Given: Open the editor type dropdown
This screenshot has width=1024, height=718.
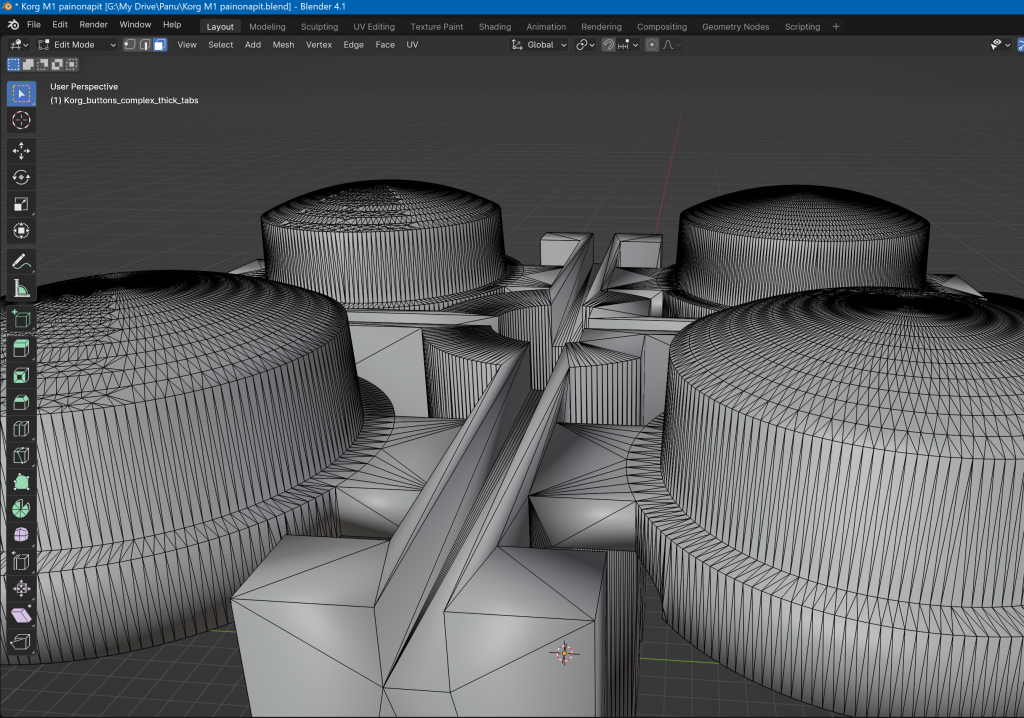Looking at the screenshot, I should click(x=19, y=44).
